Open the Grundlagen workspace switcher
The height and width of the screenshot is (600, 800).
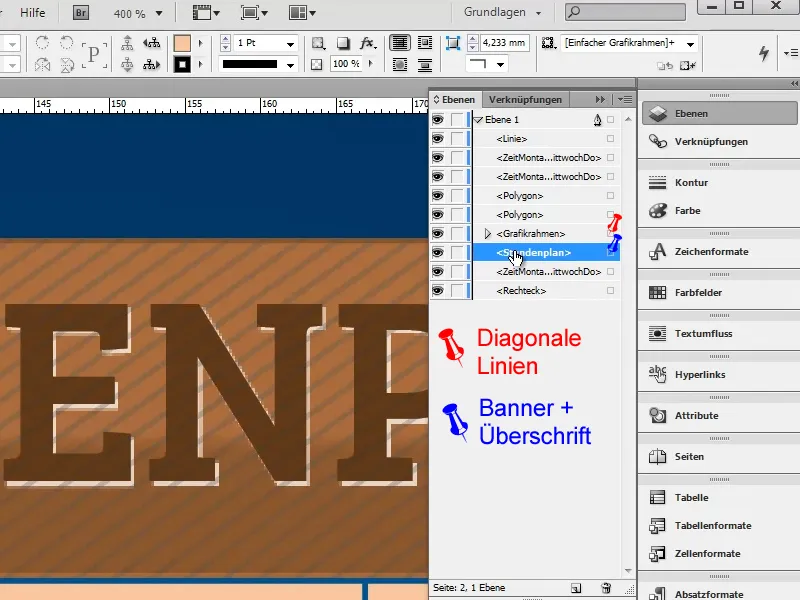(x=503, y=12)
